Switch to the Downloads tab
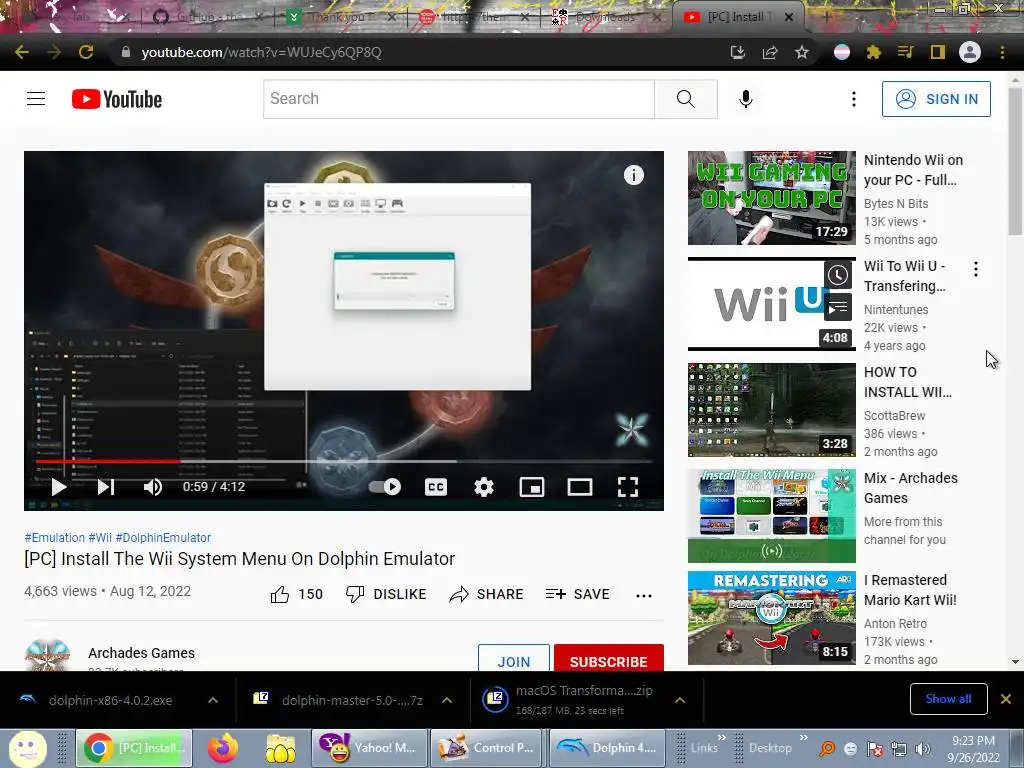 coord(607,18)
